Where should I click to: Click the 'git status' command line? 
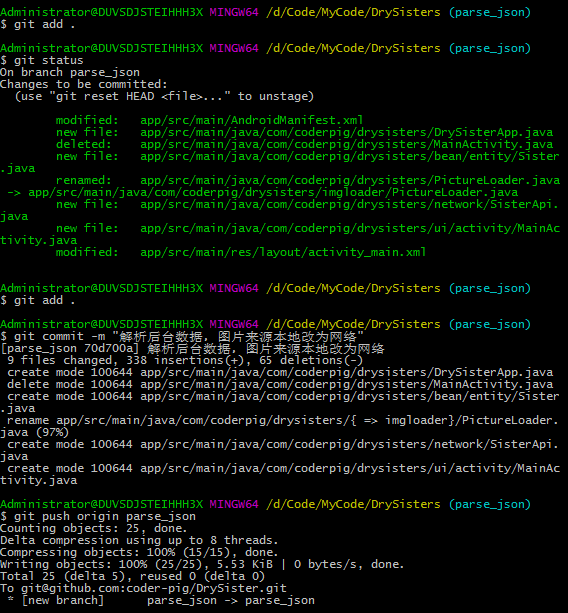point(42,60)
